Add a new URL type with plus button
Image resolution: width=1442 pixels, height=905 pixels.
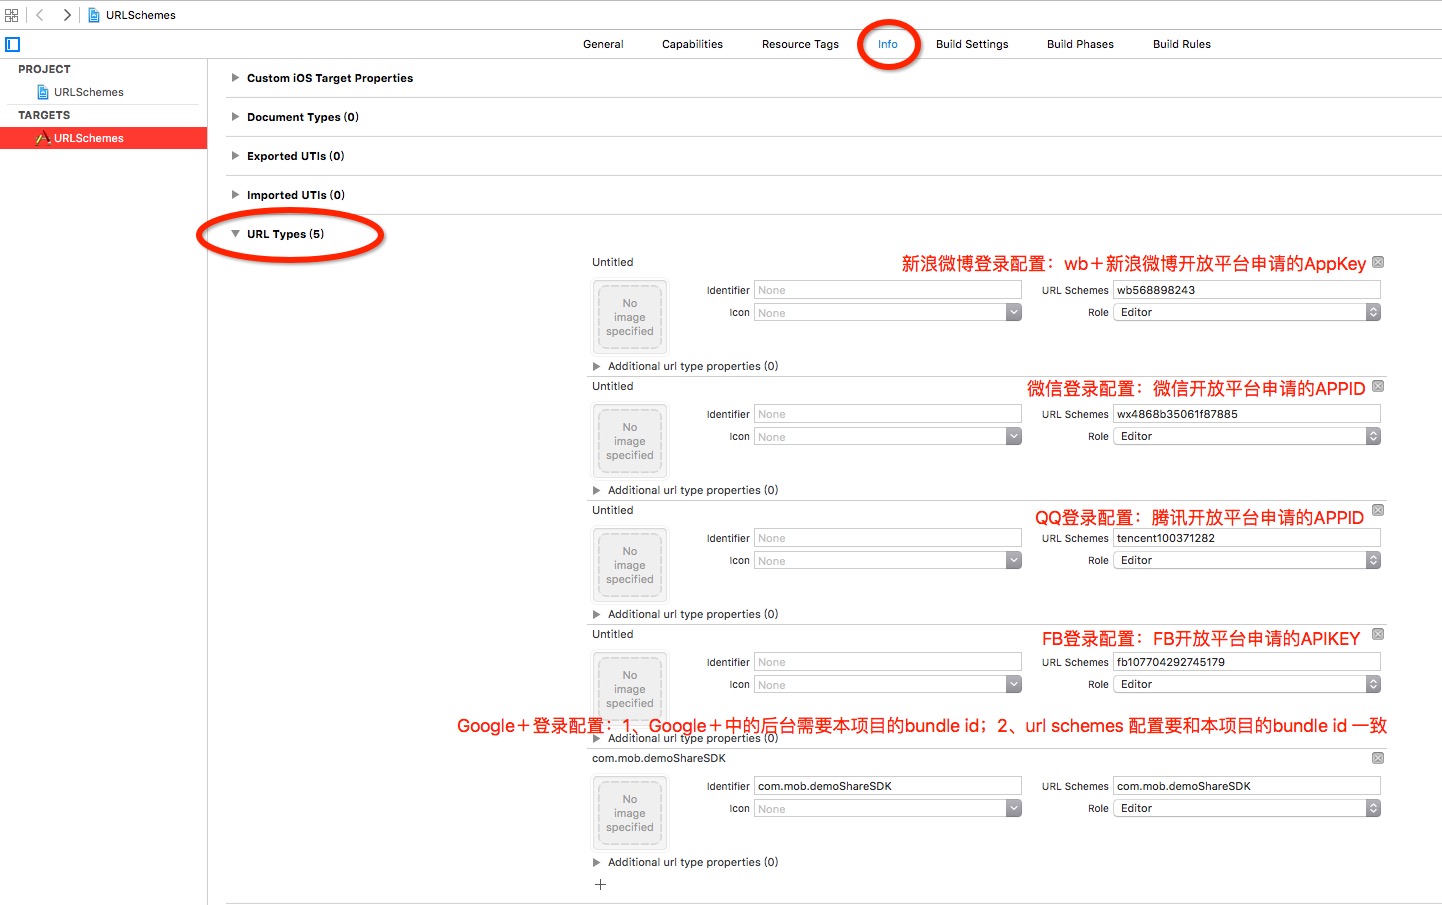(x=600, y=884)
